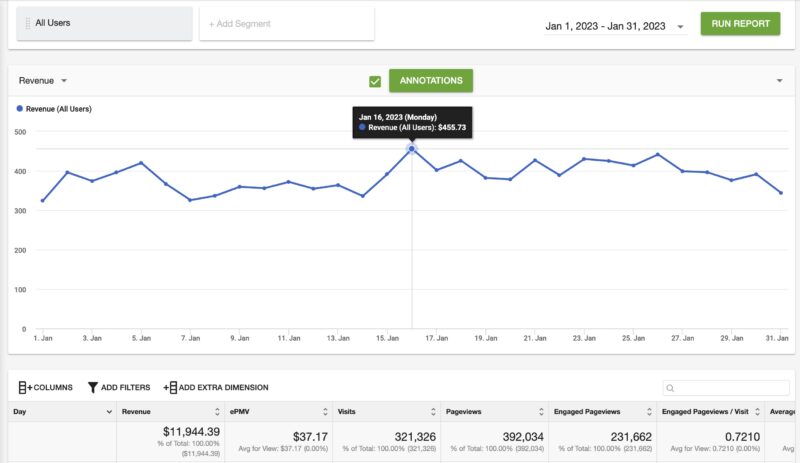
Task: Click the Add Filters funnel icon
Action: click(x=93, y=387)
